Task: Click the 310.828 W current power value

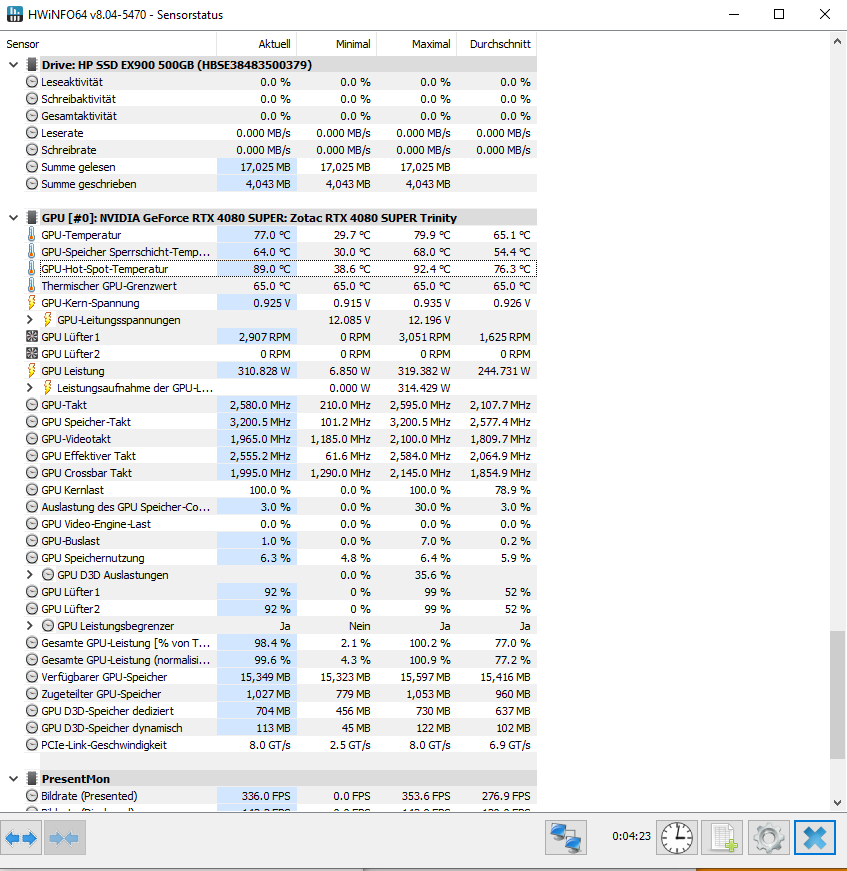Action: [264, 371]
